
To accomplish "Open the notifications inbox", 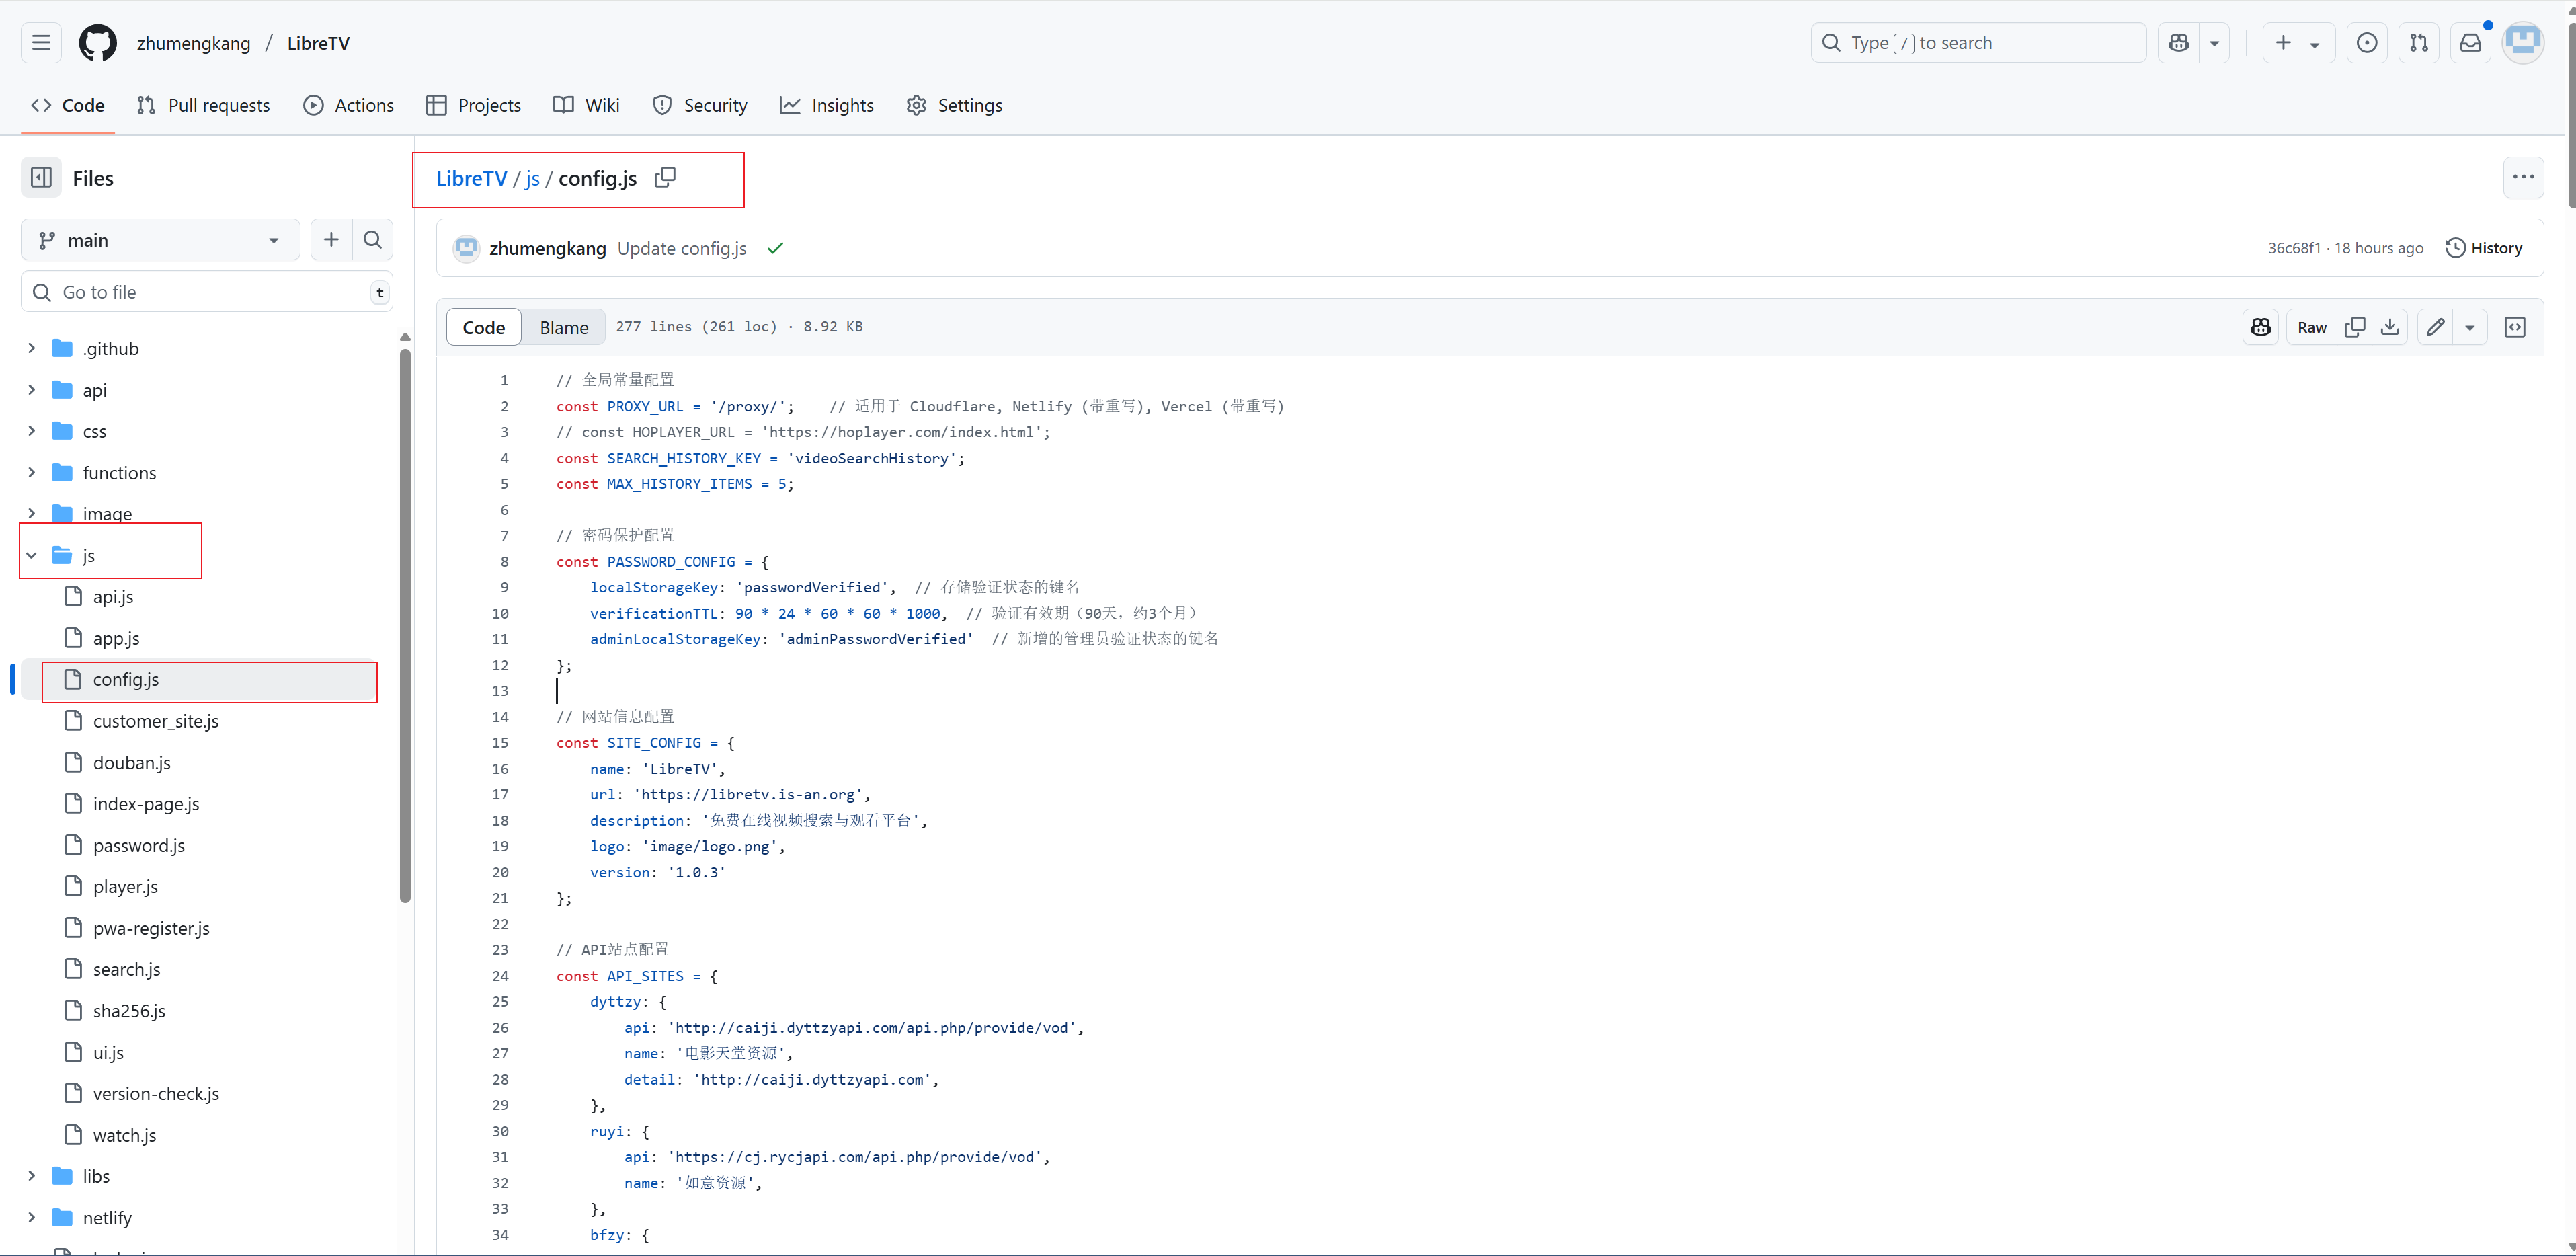I will [2471, 43].
